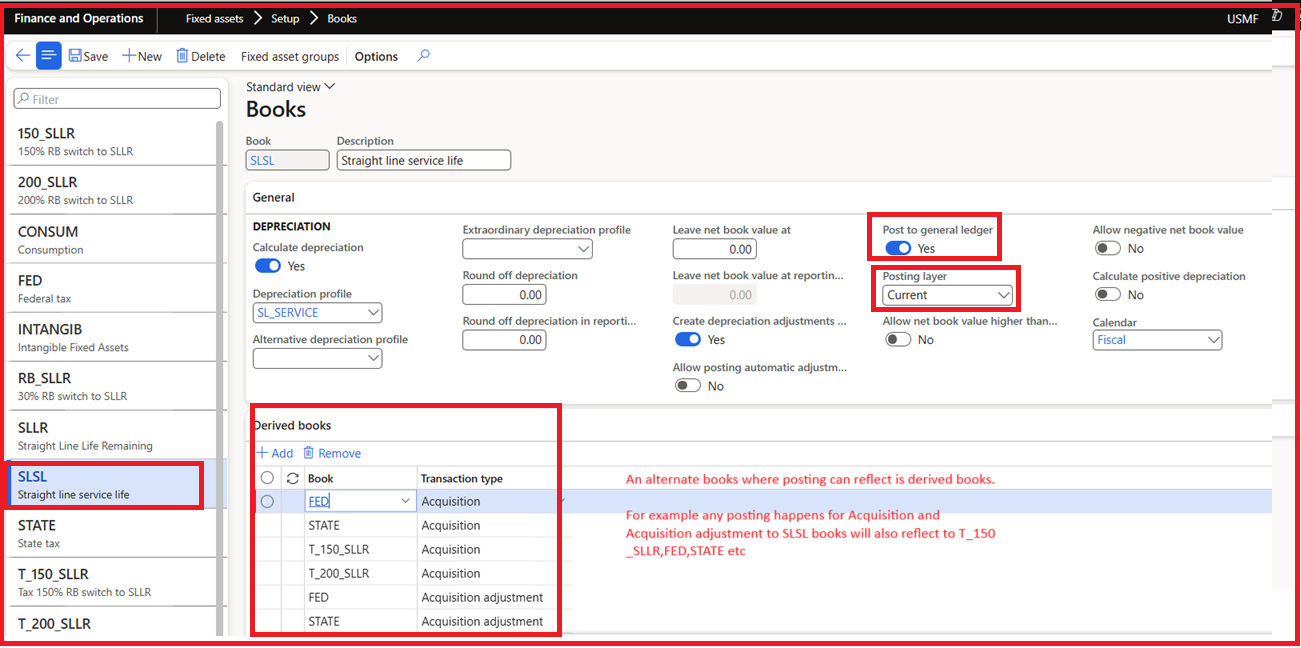The width and height of the screenshot is (1301, 648).
Task: Click the Setup breadcrumb link
Action: coord(285,19)
